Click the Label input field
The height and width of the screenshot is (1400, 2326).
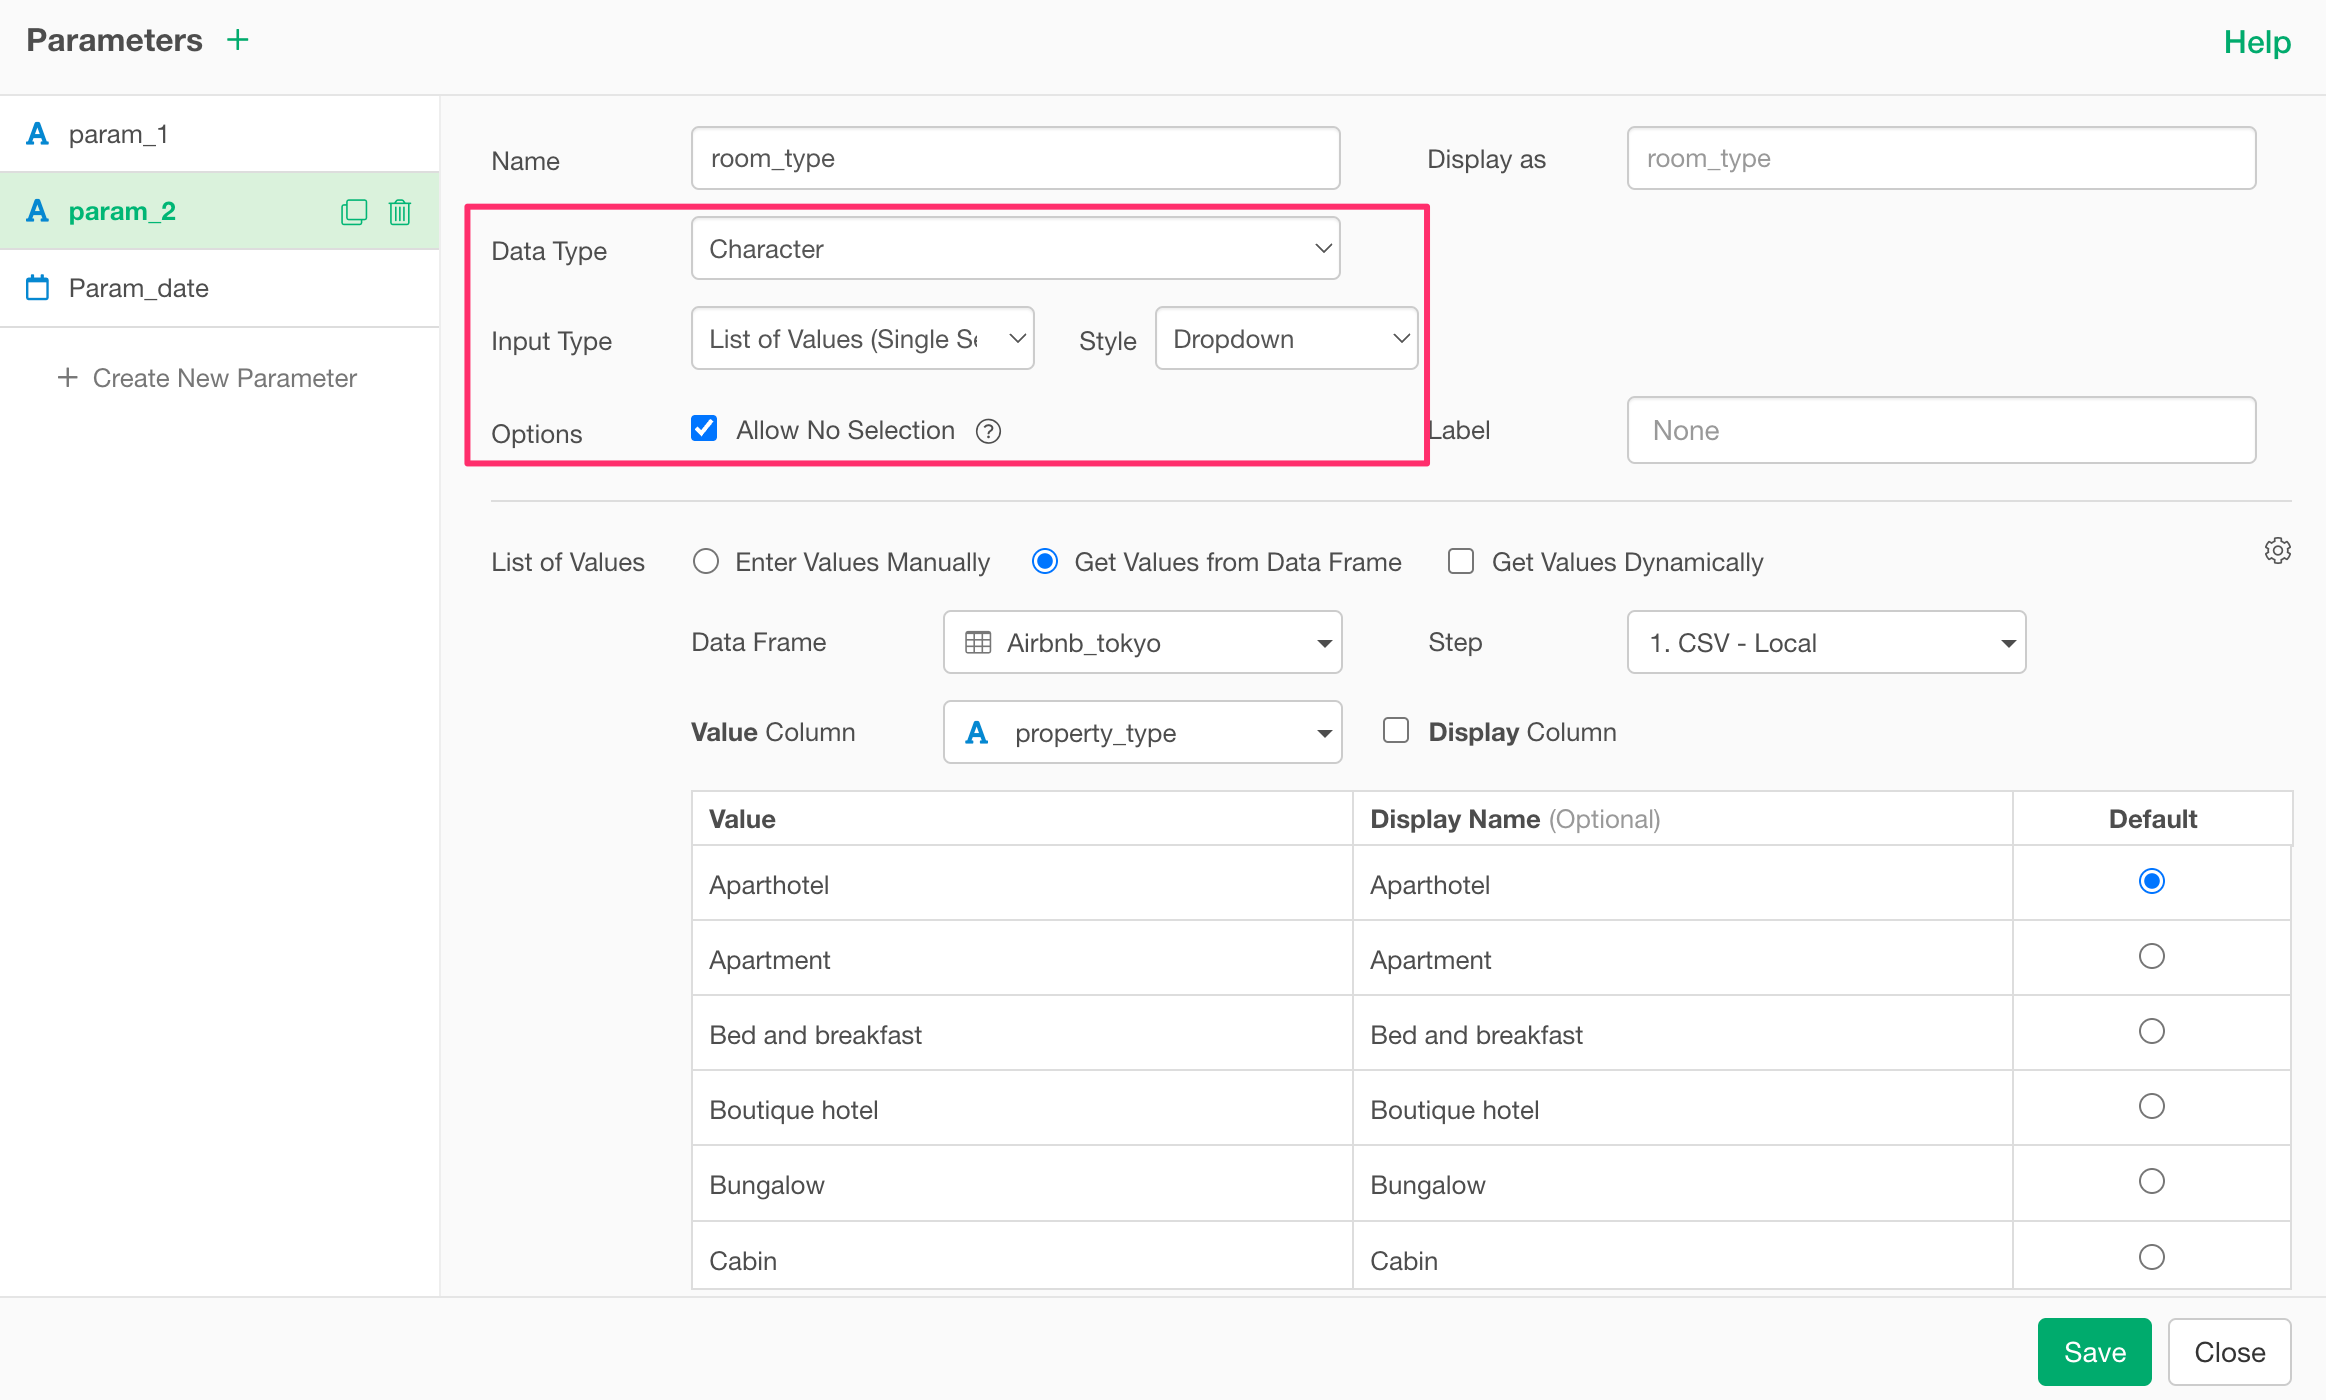click(1940, 431)
